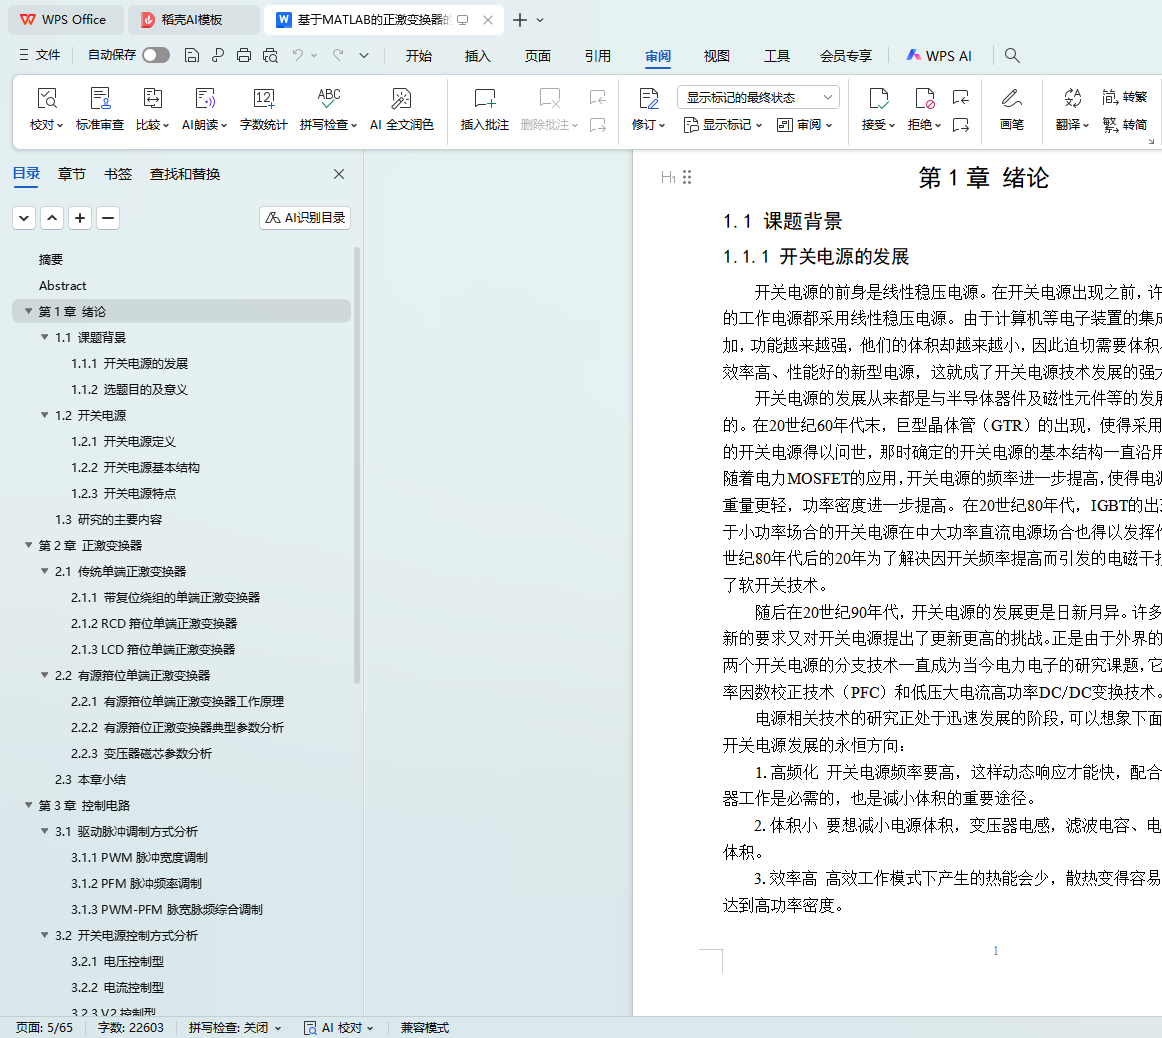1162x1038 pixels.
Task: Switch to the 视图 ribbon tab
Action: click(716, 56)
